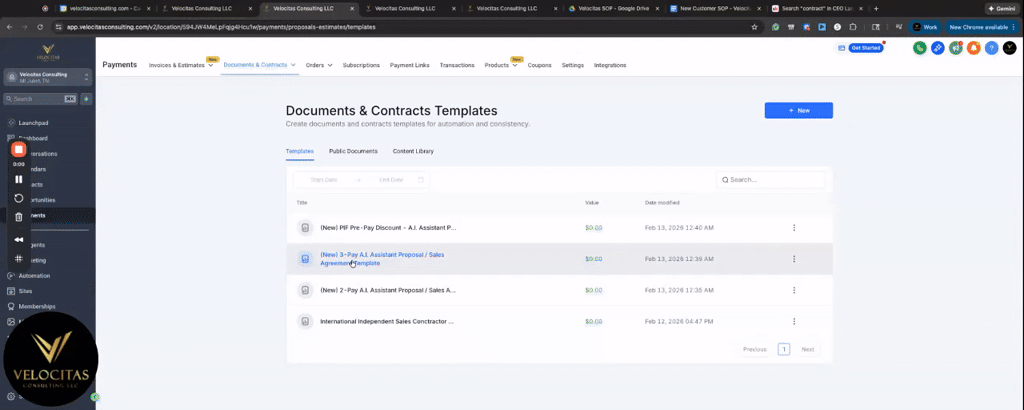This screenshot has height=410, width=1024.
Task: Open notifications via the orange bell icon
Action: coord(974,48)
